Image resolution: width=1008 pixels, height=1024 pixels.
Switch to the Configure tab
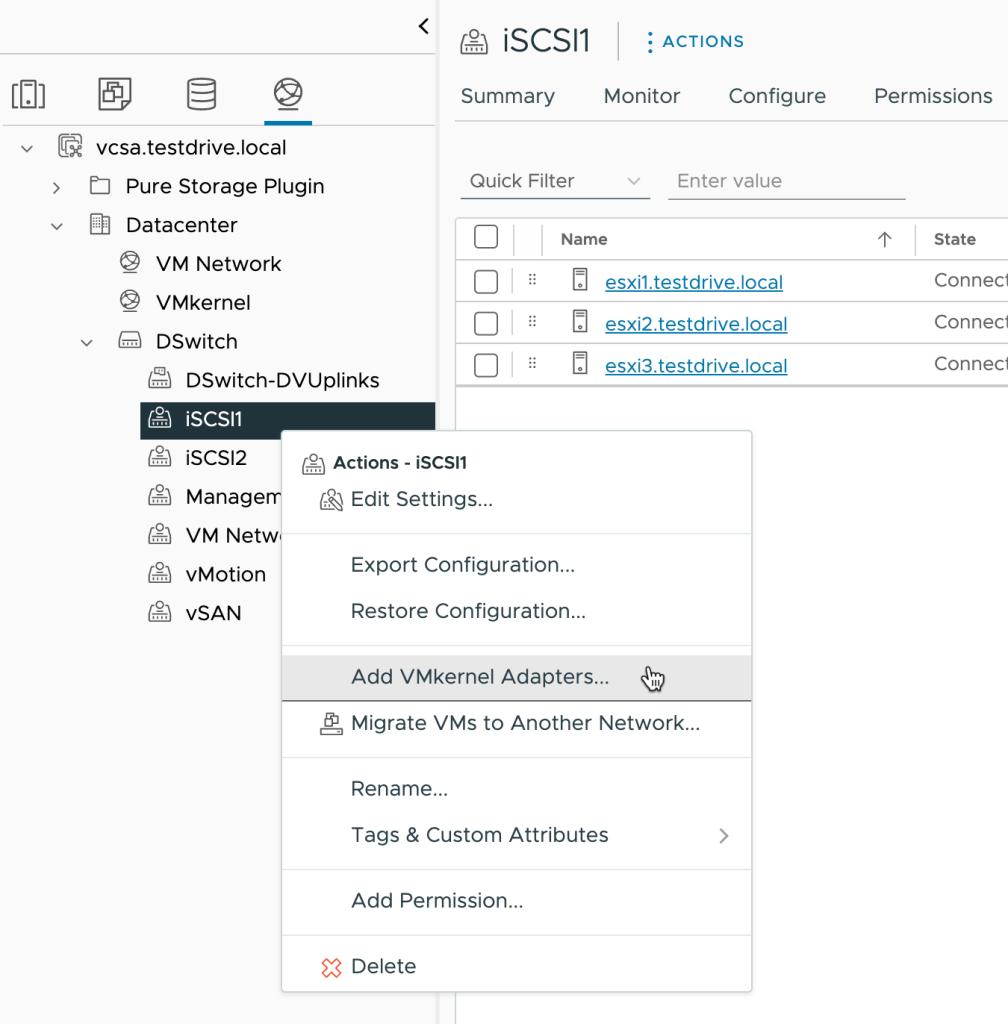[777, 96]
